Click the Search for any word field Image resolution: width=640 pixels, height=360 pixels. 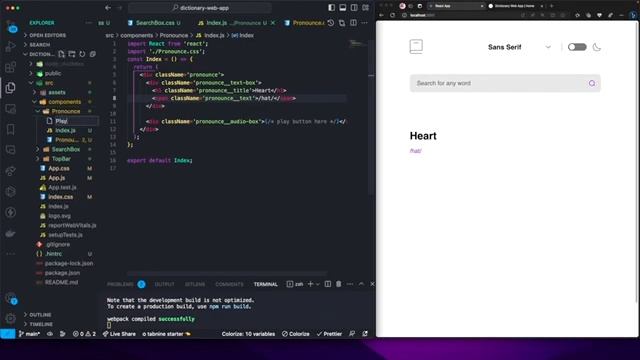click(505, 83)
